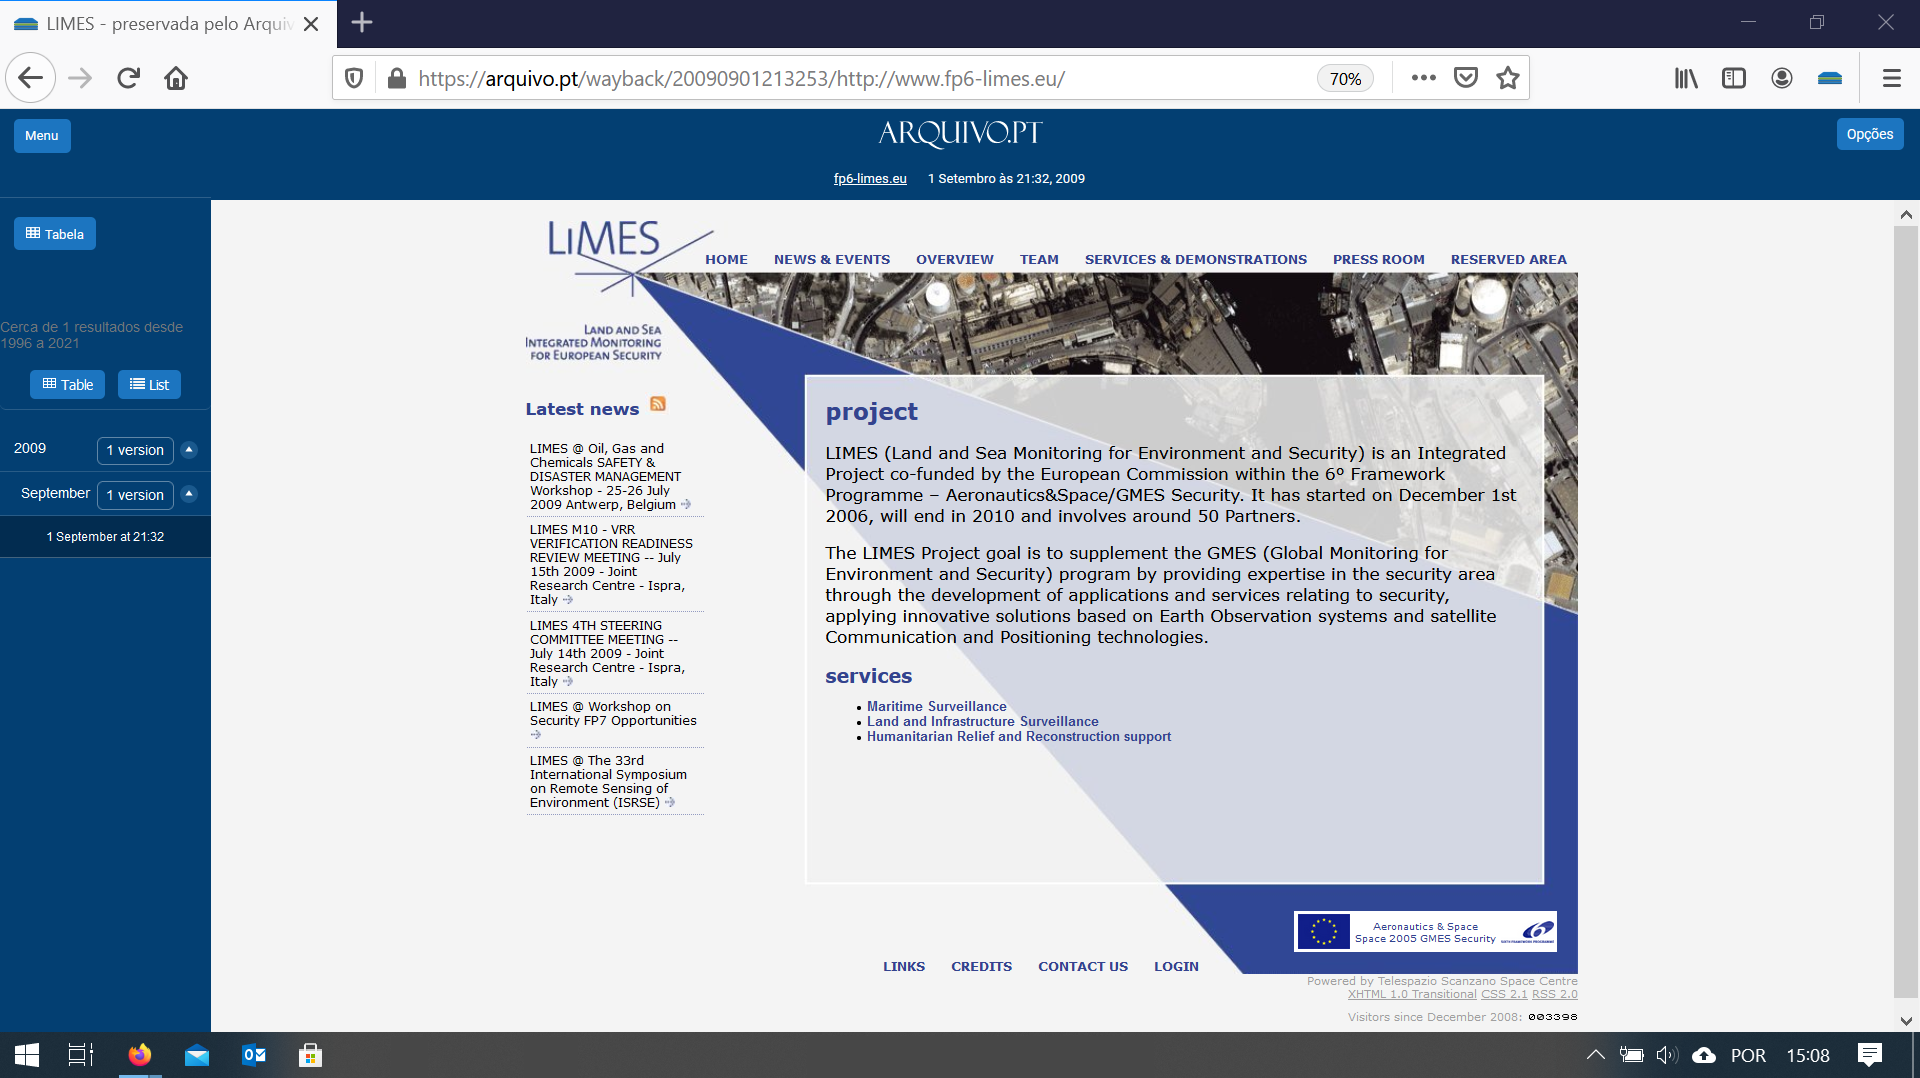
Task: Open the 33rd International Symposium news
Action: (608, 781)
